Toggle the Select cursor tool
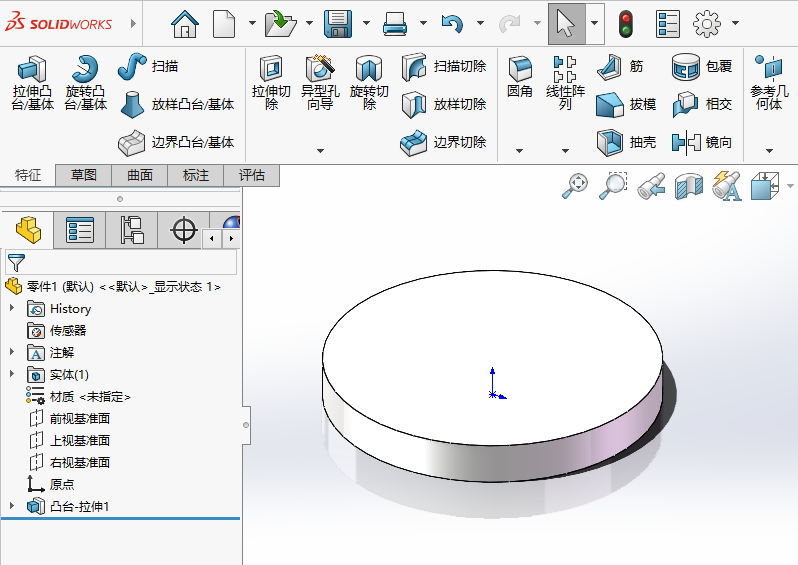 click(566, 23)
